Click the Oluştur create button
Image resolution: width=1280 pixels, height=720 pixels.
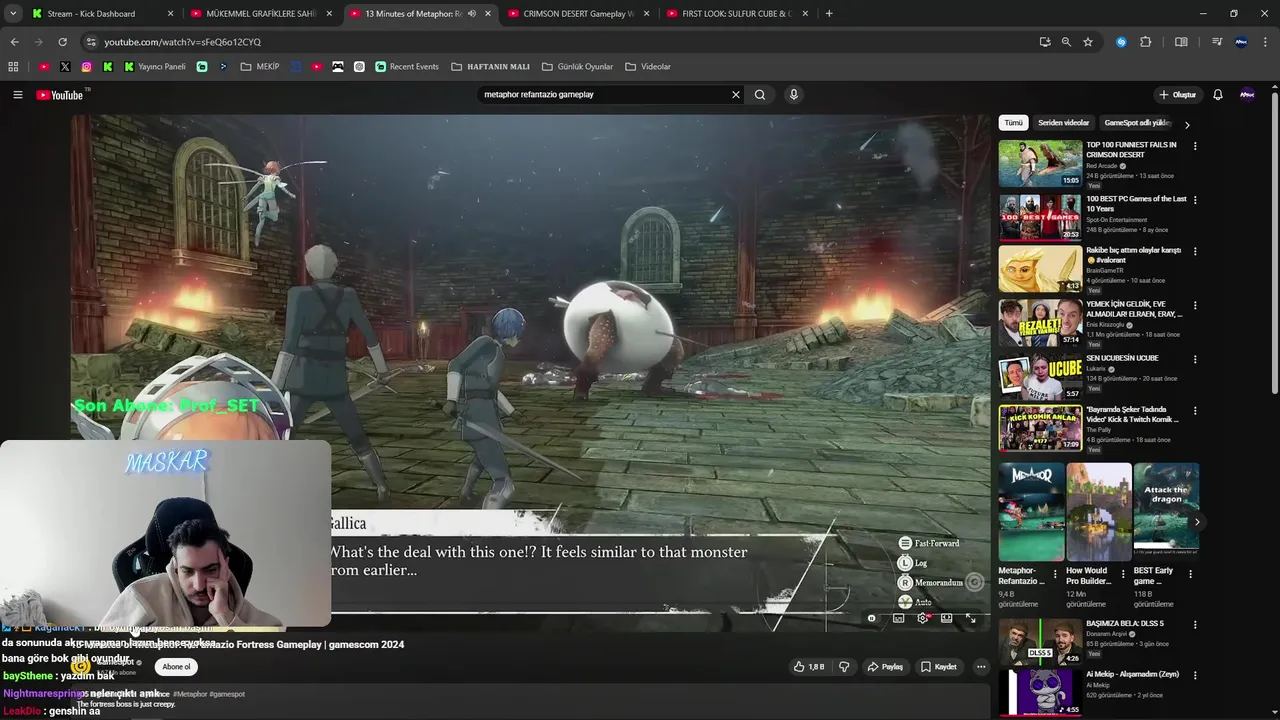1177,95
